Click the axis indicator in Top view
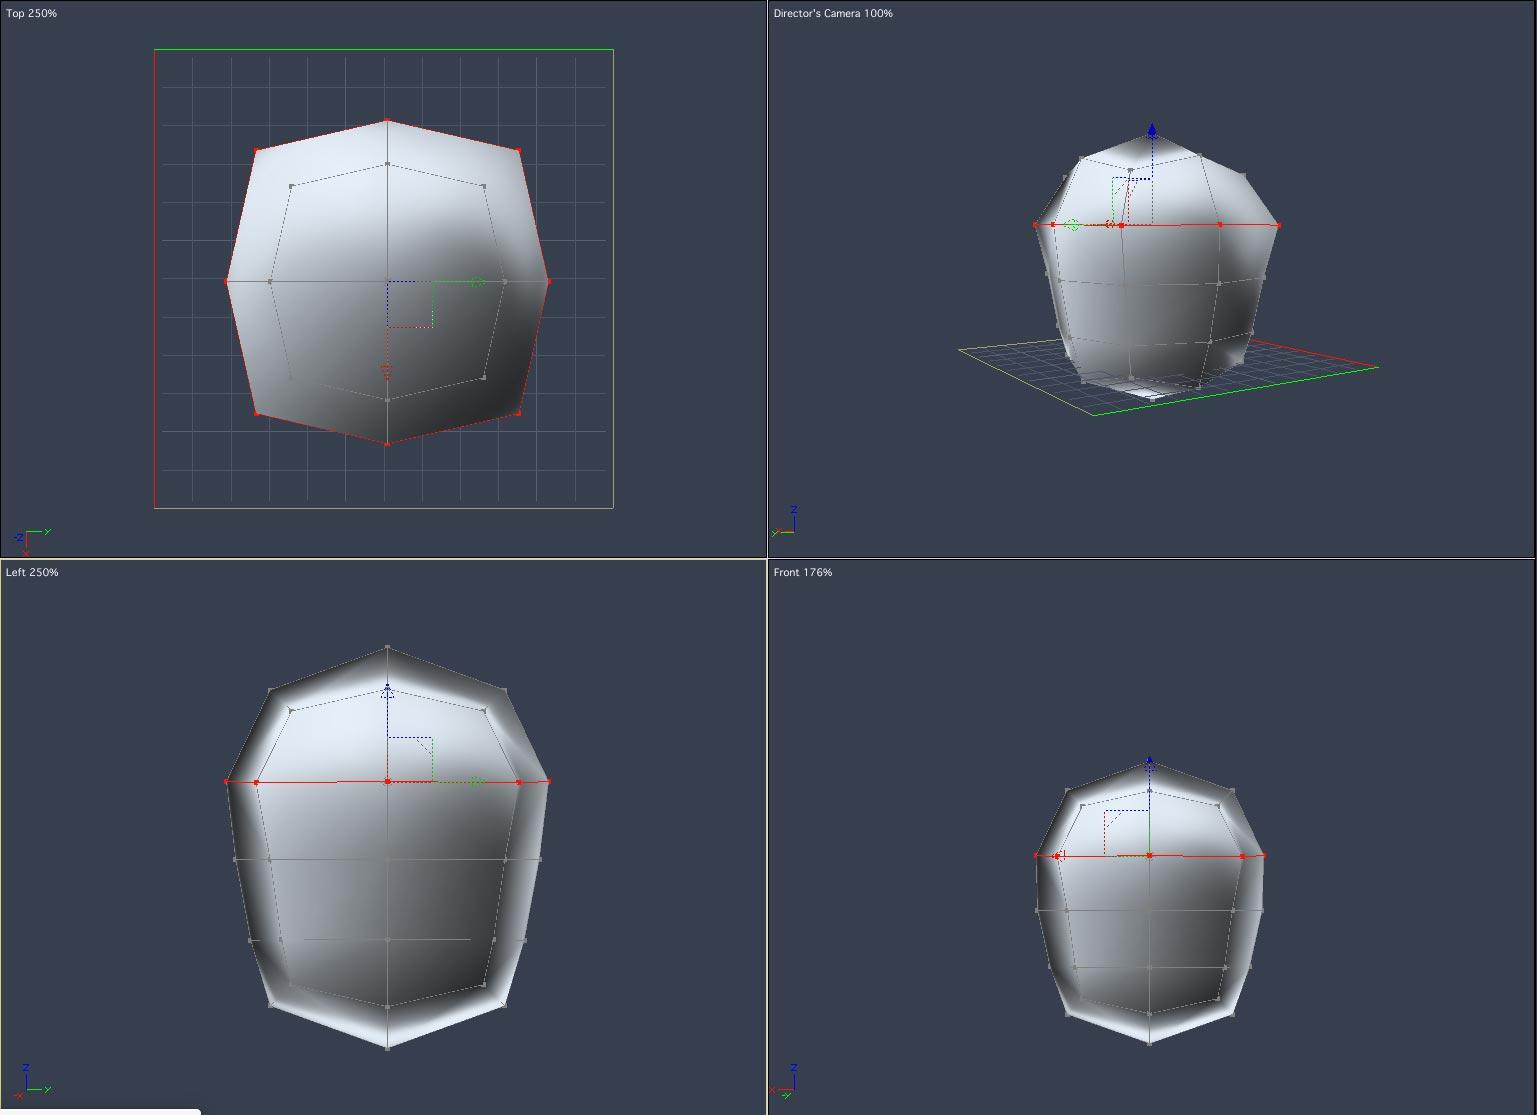 [32, 541]
